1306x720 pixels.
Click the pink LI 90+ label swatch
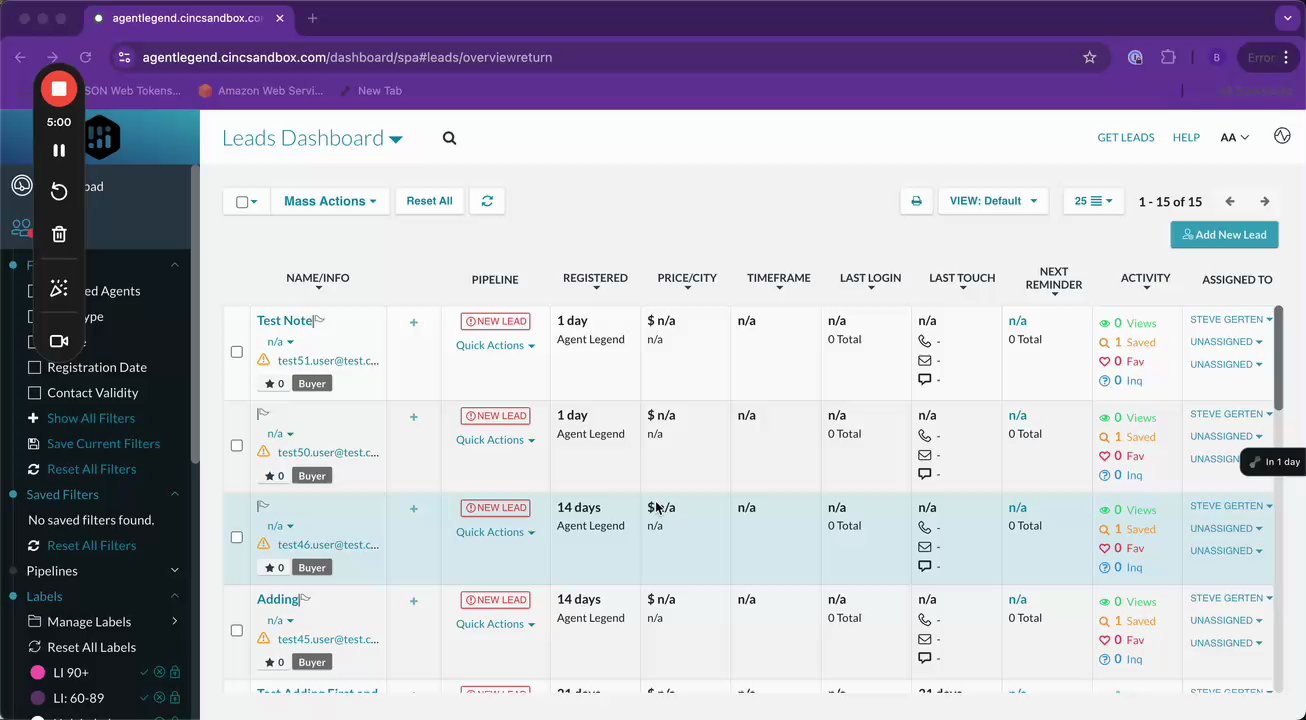coord(38,673)
